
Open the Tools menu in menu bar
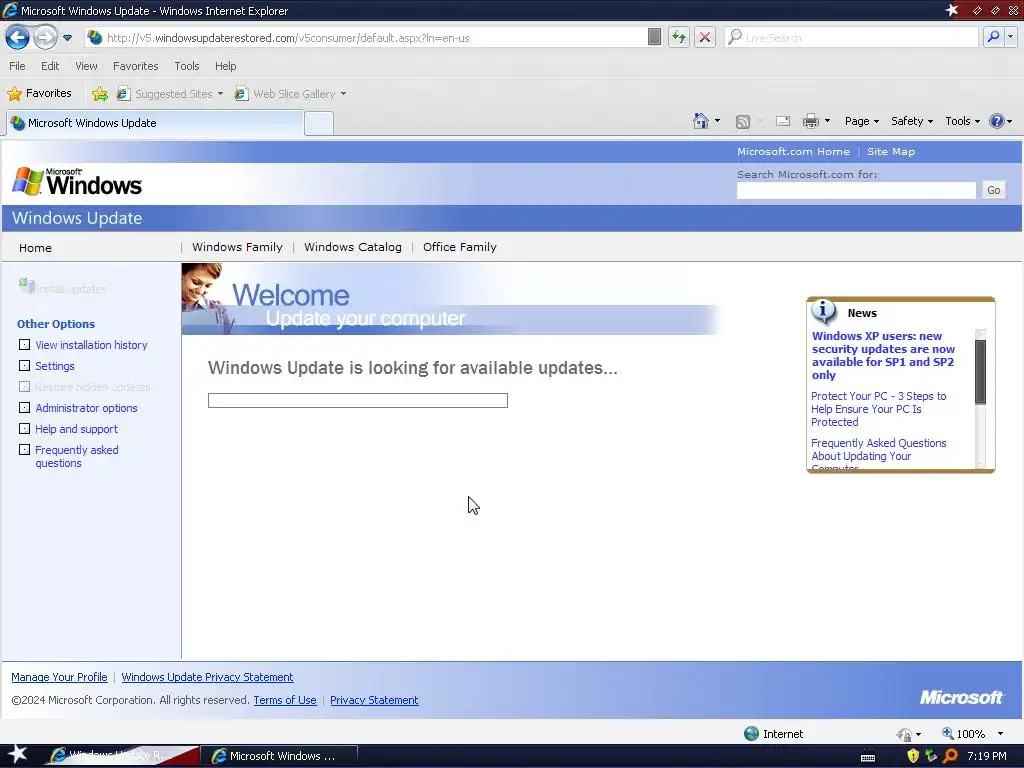coord(186,66)
